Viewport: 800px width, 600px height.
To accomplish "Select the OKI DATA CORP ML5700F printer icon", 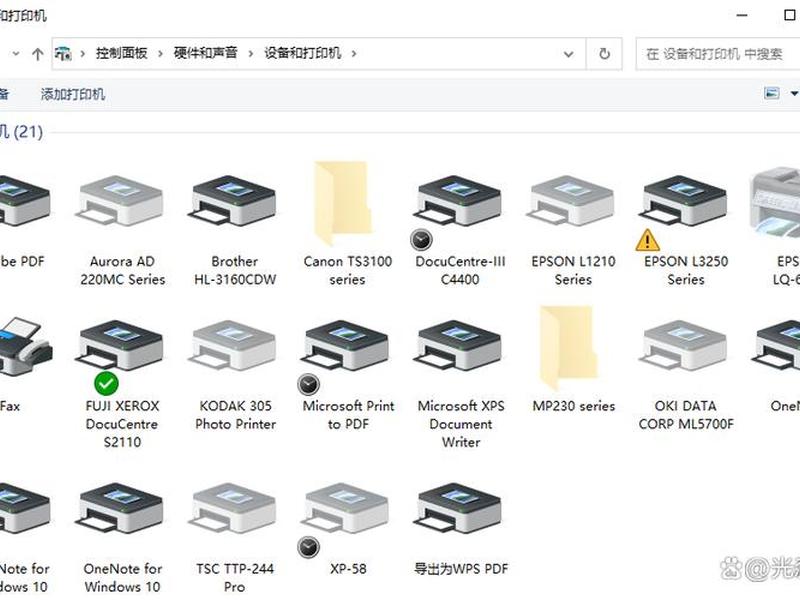I will 685,345.
